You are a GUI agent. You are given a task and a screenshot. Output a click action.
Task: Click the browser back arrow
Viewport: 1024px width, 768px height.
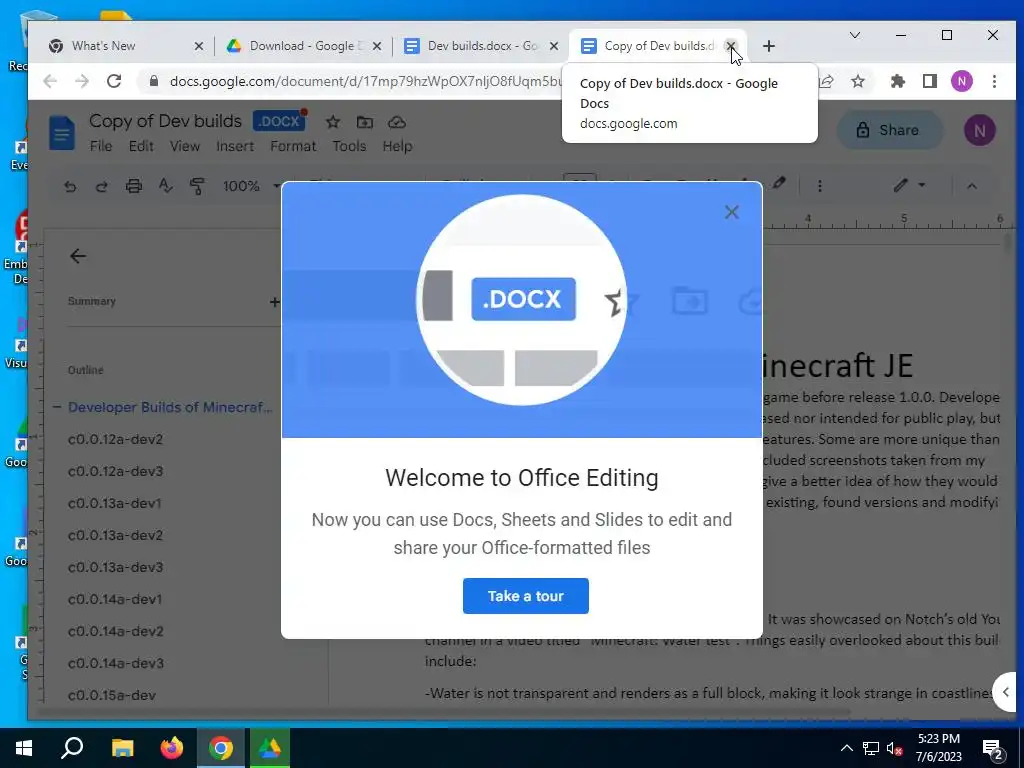50,81
